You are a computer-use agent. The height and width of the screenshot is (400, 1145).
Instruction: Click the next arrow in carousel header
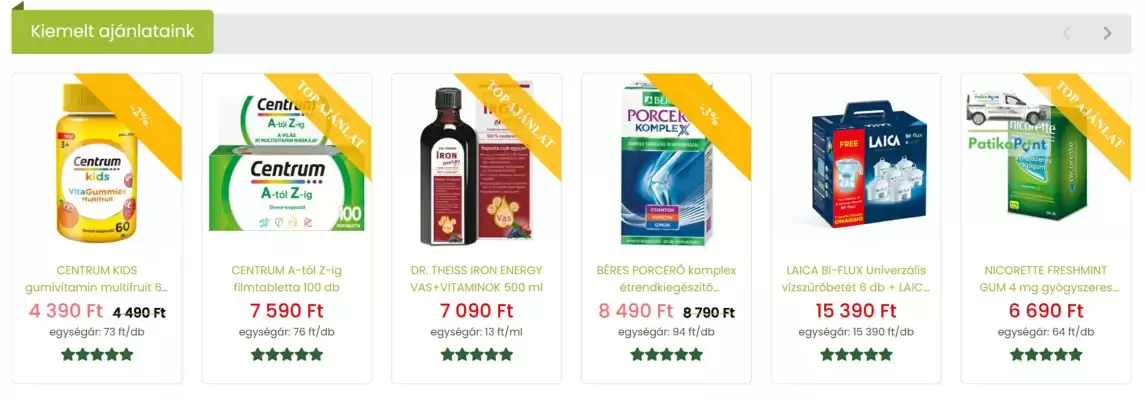(1107, 33)
